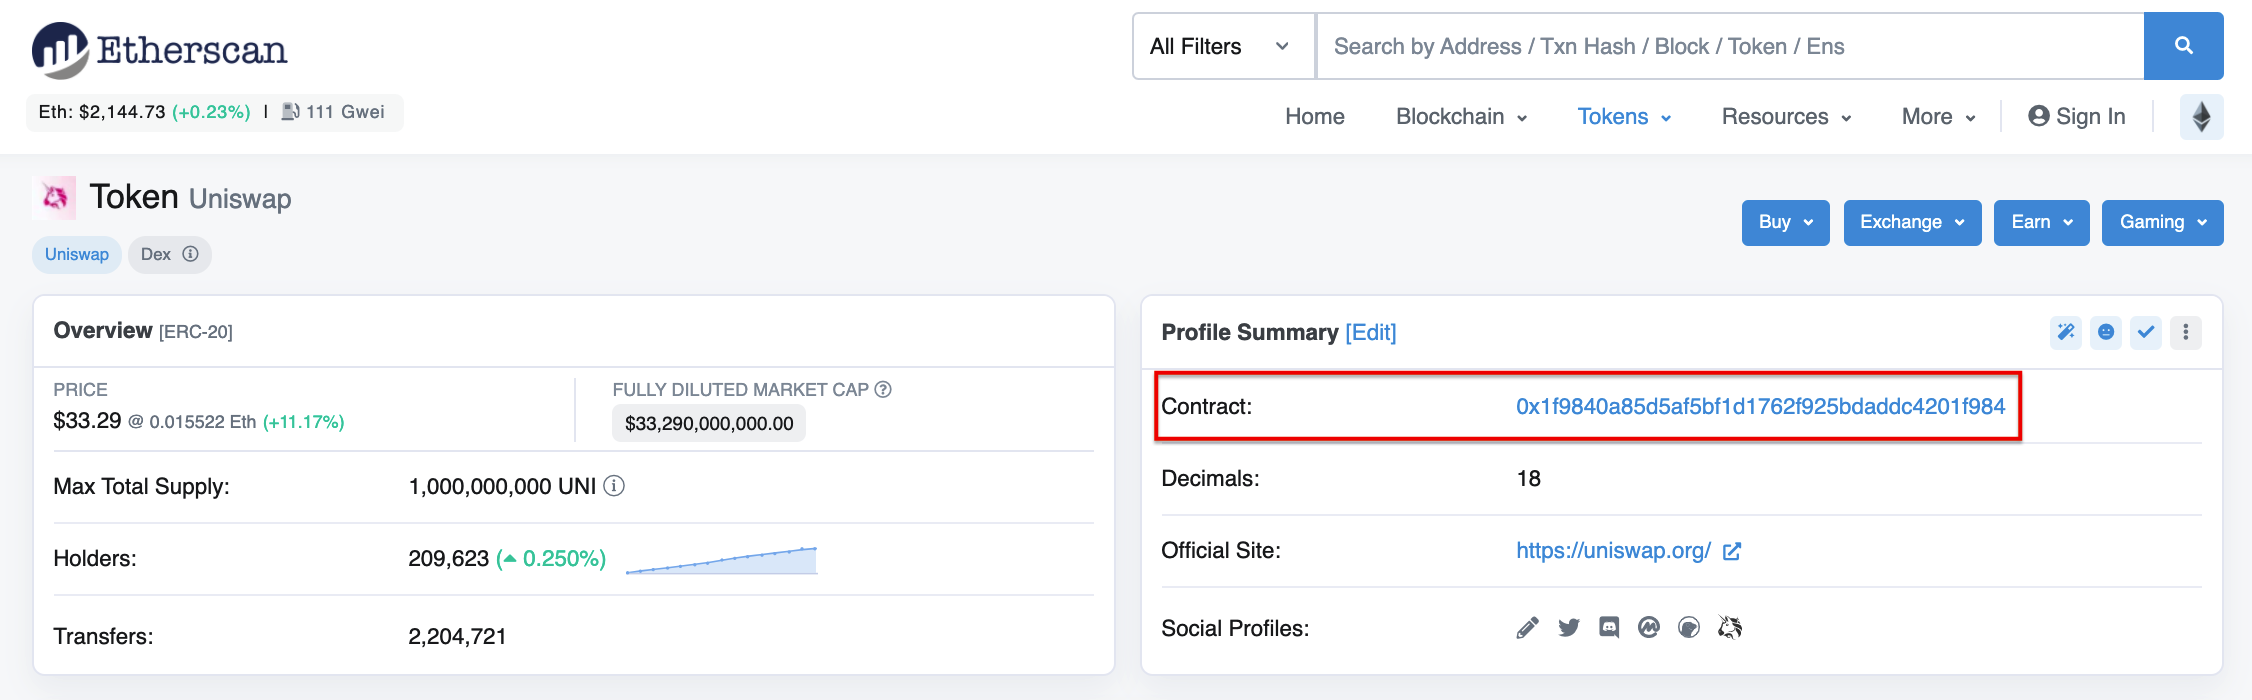Open the Buy dropdown button
The width and height of the screenshot is (2252, 700).
pyautogui.click(x=1785, y=222)
